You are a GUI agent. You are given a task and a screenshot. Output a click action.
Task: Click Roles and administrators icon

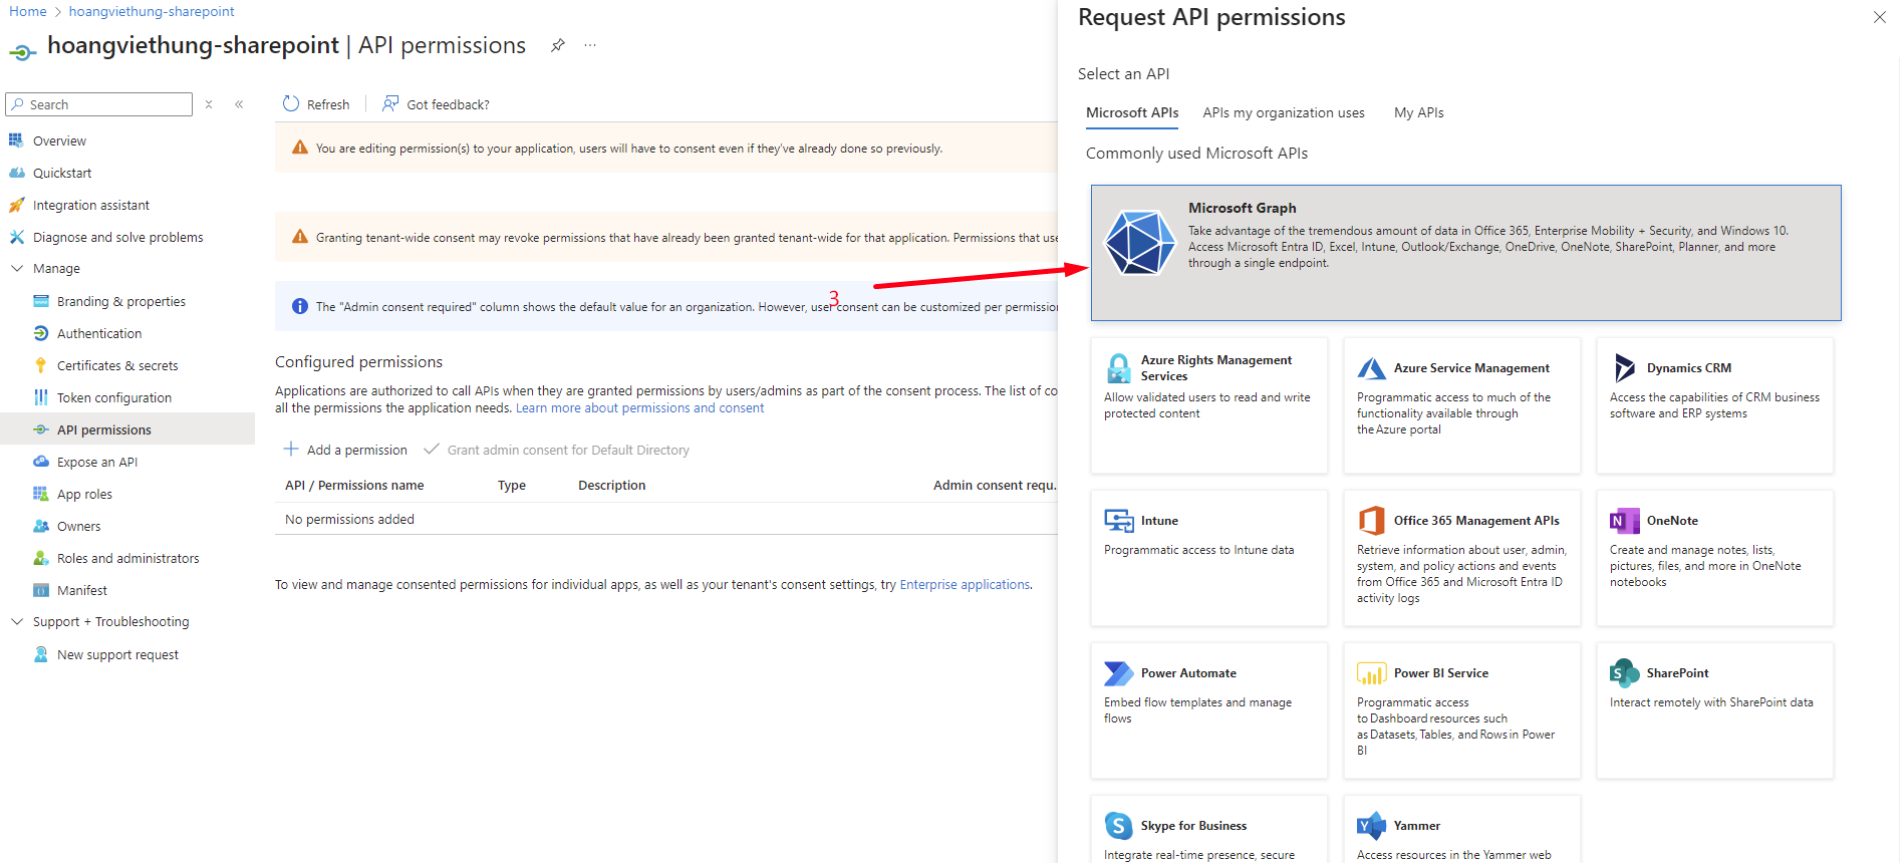coord(41,558)
